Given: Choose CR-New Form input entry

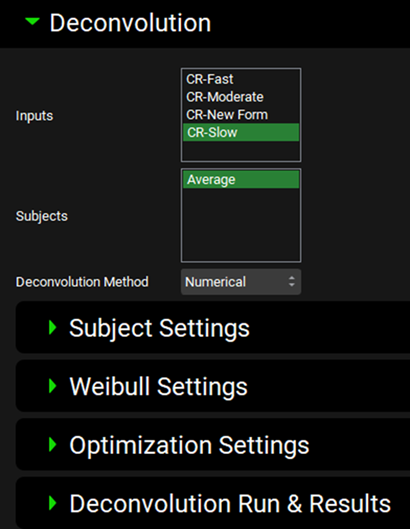Looking at the screenshot, I should [241, 115].
